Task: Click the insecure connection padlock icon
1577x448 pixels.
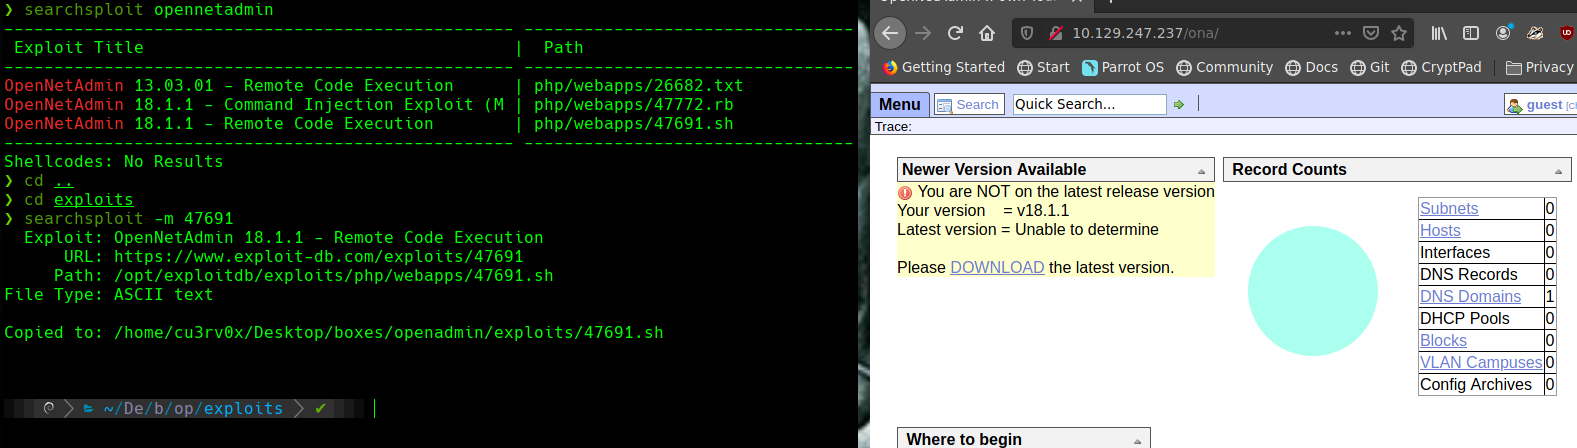Action: coord(1055,33)
